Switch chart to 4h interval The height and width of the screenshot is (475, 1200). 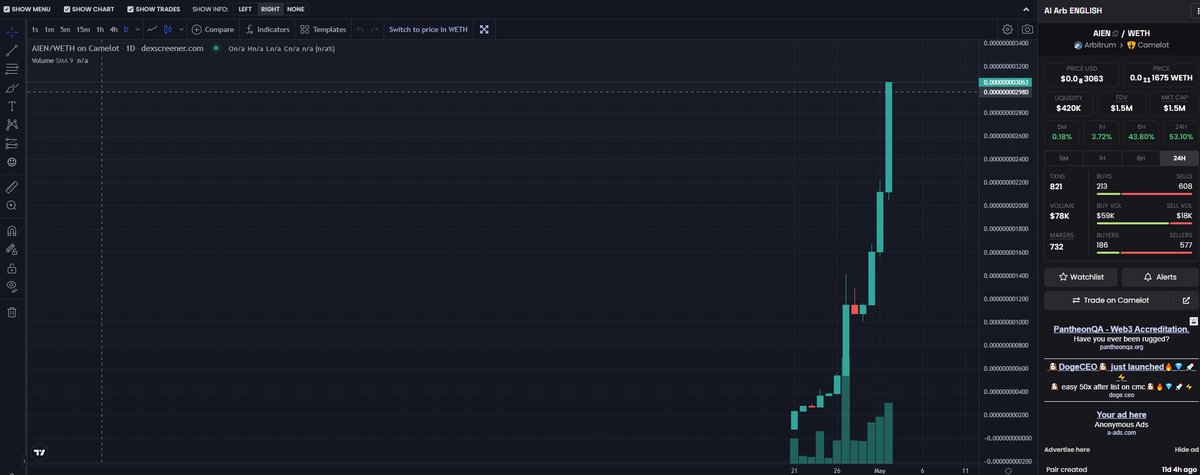click(x=114, y=30)
